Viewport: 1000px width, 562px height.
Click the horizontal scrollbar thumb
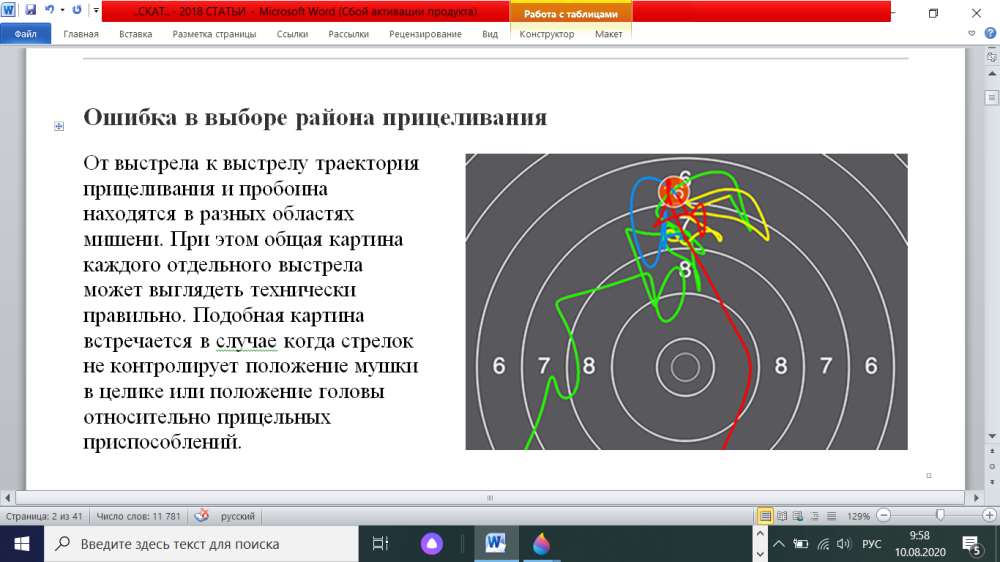tap(490, 498)
